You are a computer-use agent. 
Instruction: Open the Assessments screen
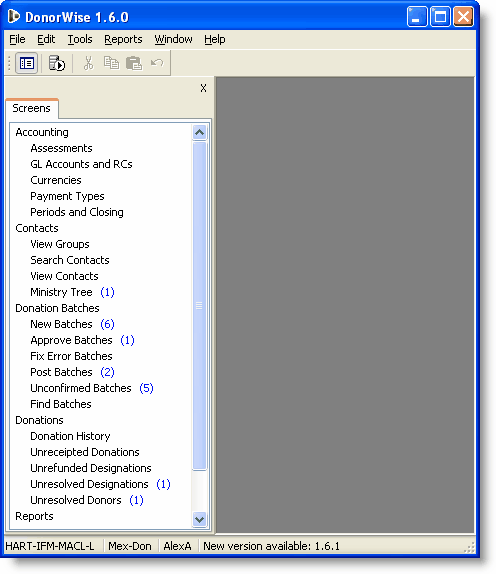coord(61,148)
